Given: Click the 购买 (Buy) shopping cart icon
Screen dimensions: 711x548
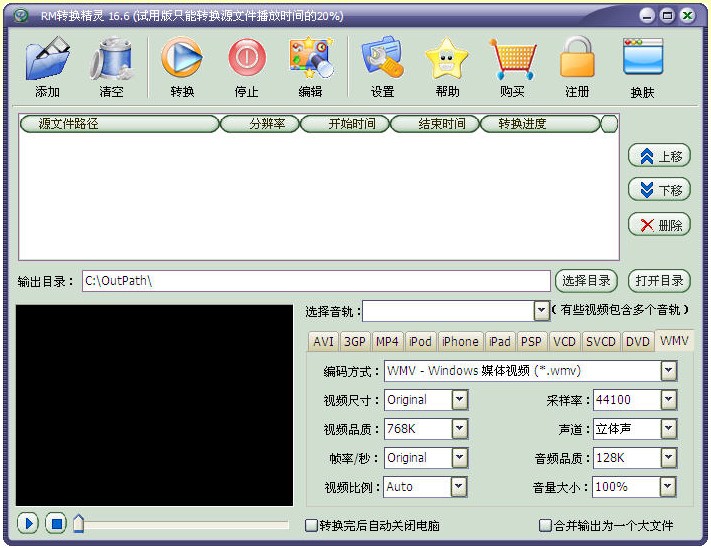Looking at the screenshot, I should (512, 58).
